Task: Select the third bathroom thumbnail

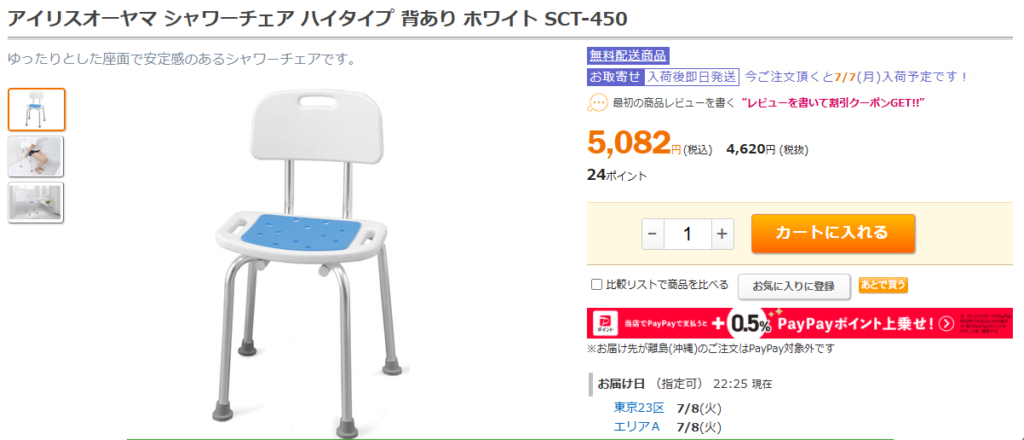Action: 36,202
